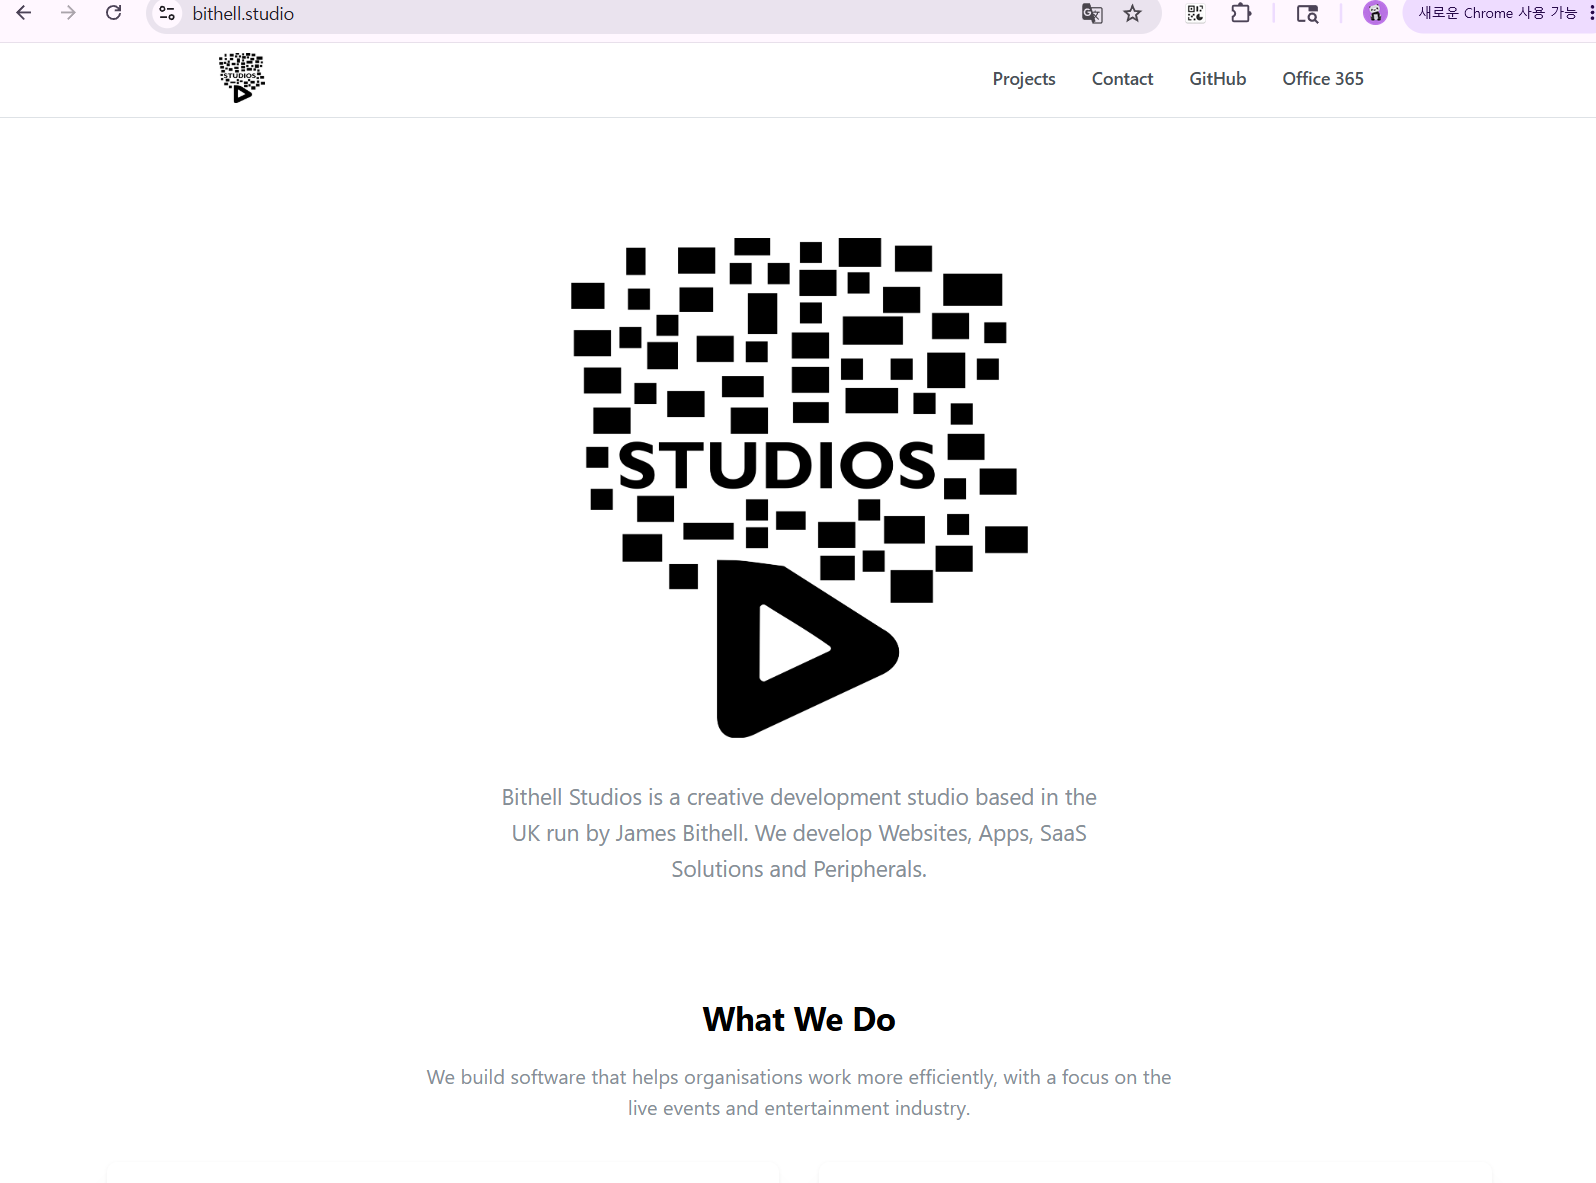This screenshot has height=1183, width=1596.
Task: Click the large Studios logo image
Action: tap(799, 488)
